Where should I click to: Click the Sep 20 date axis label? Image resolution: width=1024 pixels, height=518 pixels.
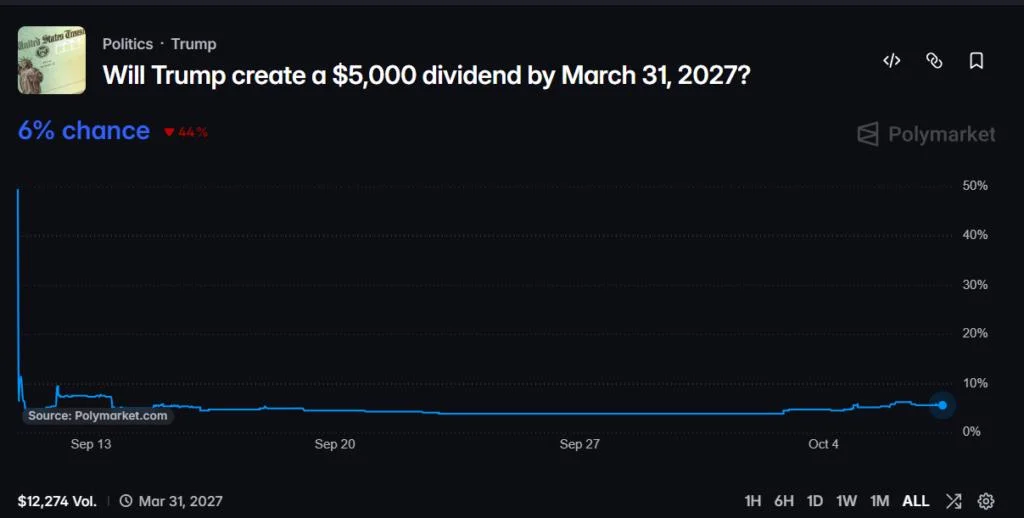click(335, 444)
